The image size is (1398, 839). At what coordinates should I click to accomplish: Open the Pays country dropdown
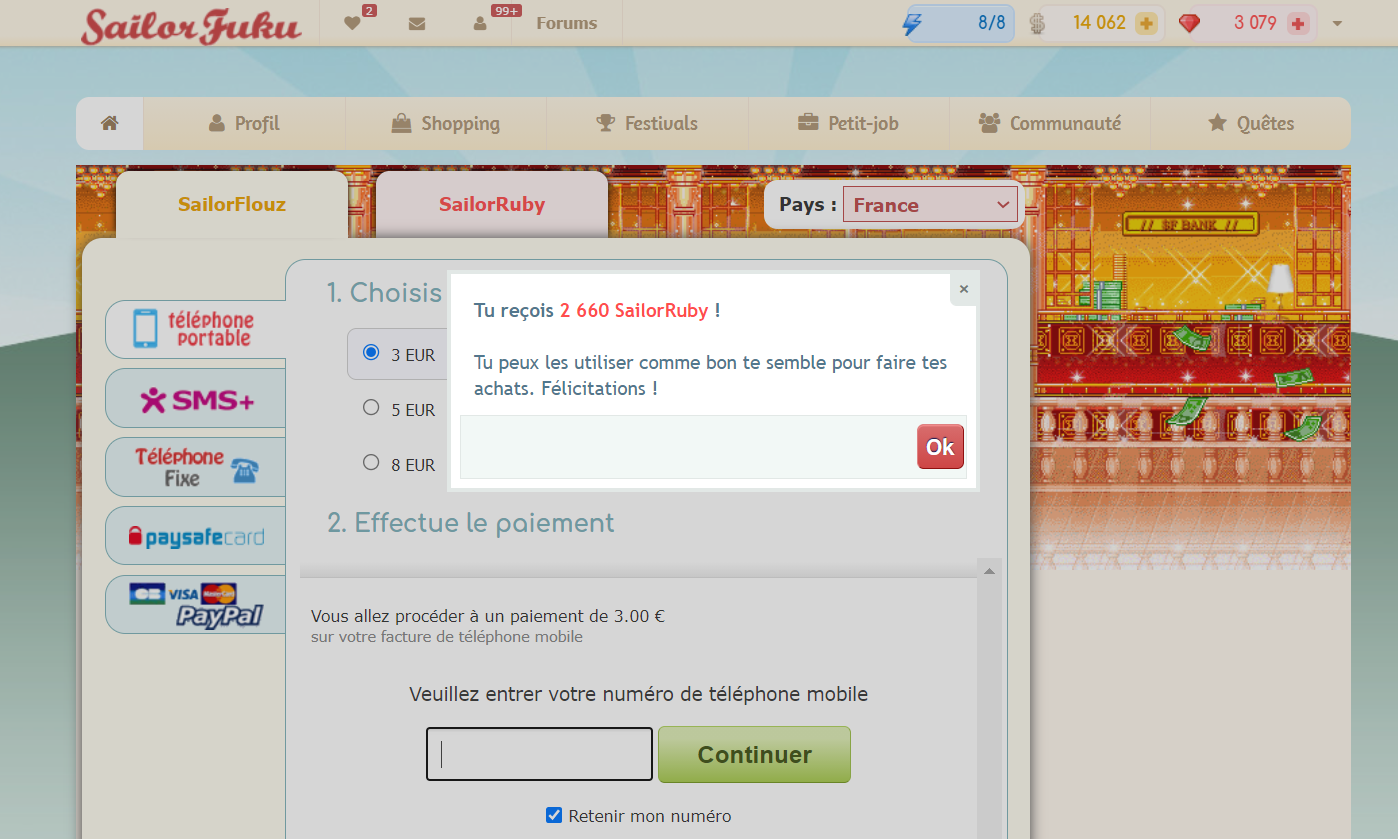(930, 205)
